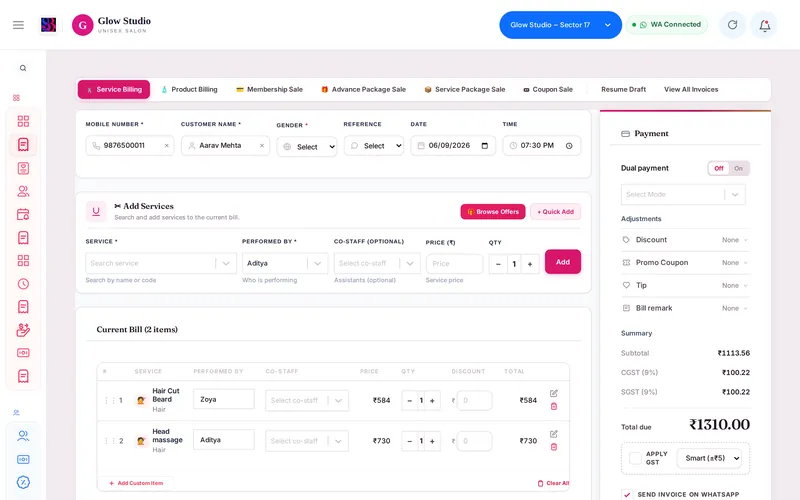
Task: Open the Glow Studio – Sector 17 branch dropdown
Action: click(560, 24)
